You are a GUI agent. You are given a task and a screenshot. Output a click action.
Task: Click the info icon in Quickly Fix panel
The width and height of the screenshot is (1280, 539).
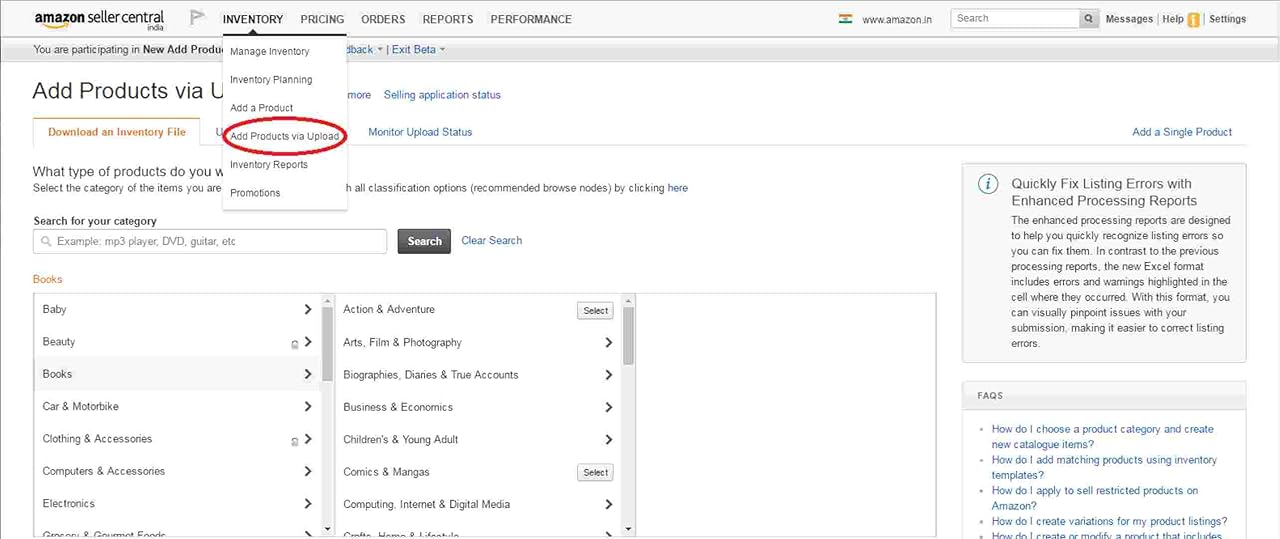click(x=987, y=184)
